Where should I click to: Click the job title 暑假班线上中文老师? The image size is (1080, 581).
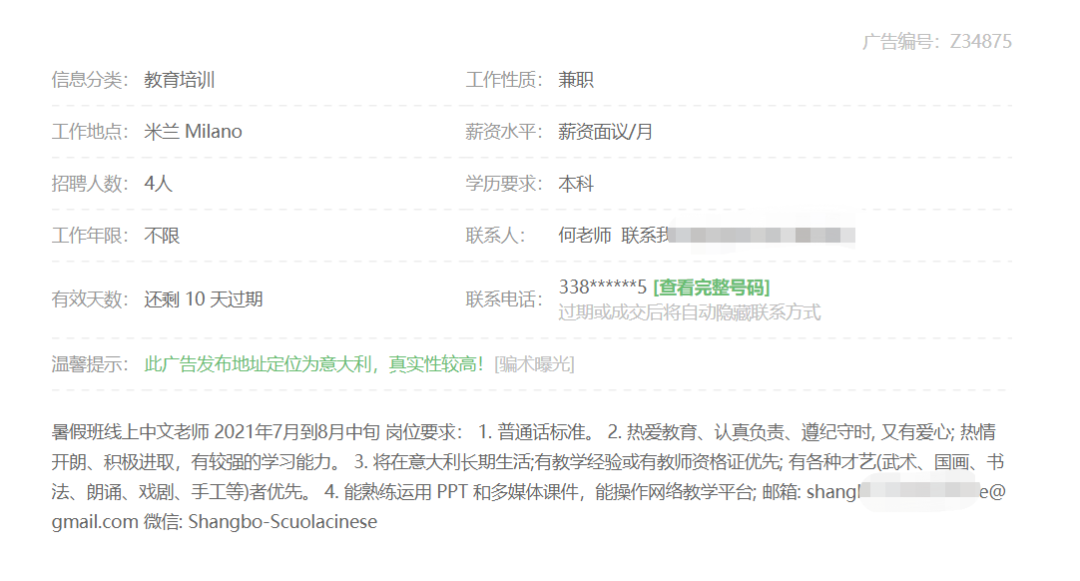pyautogui.click(x=130, y=432)
